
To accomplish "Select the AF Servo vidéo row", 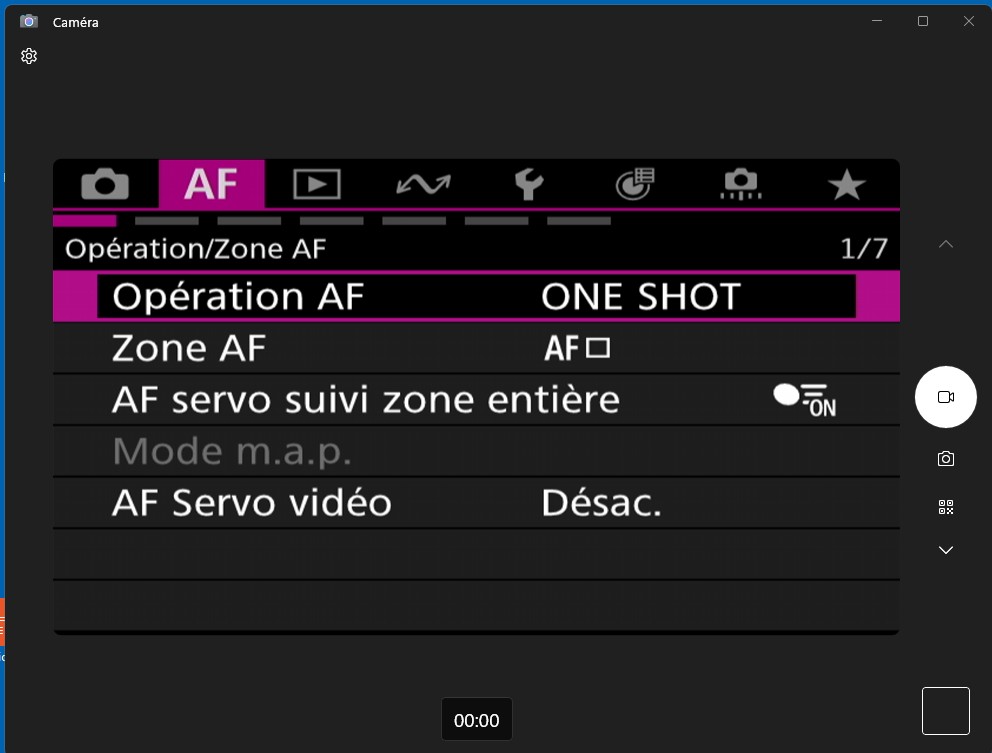I will pyautogui.click(x=476, y=503).
